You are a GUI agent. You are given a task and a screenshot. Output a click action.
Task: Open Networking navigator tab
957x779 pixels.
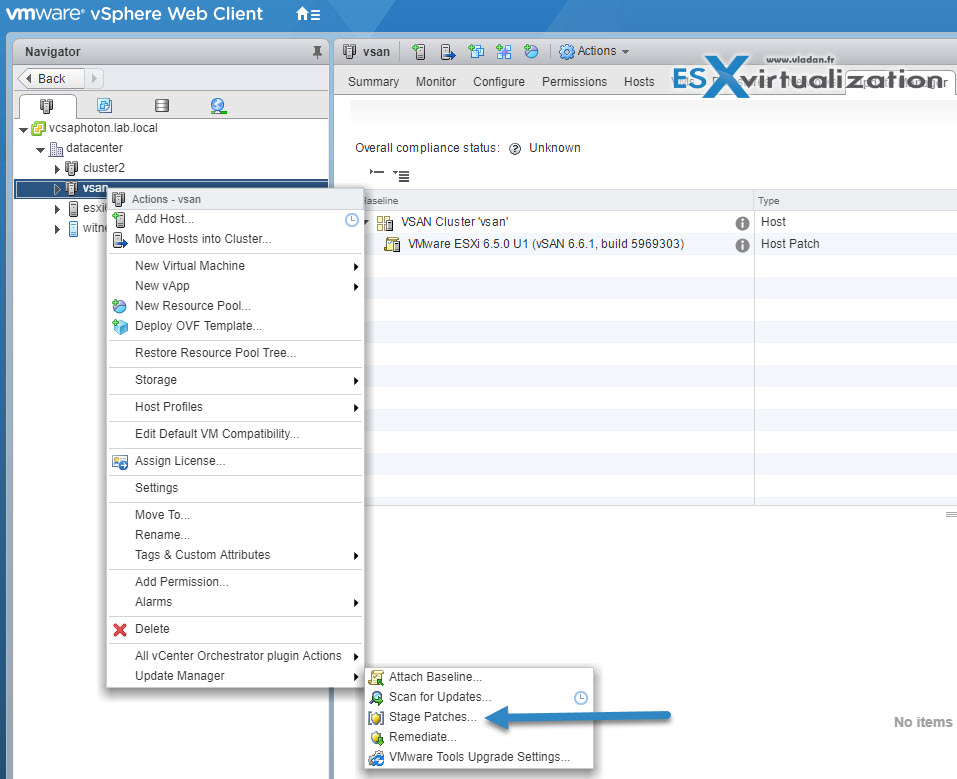click(218, 106)
